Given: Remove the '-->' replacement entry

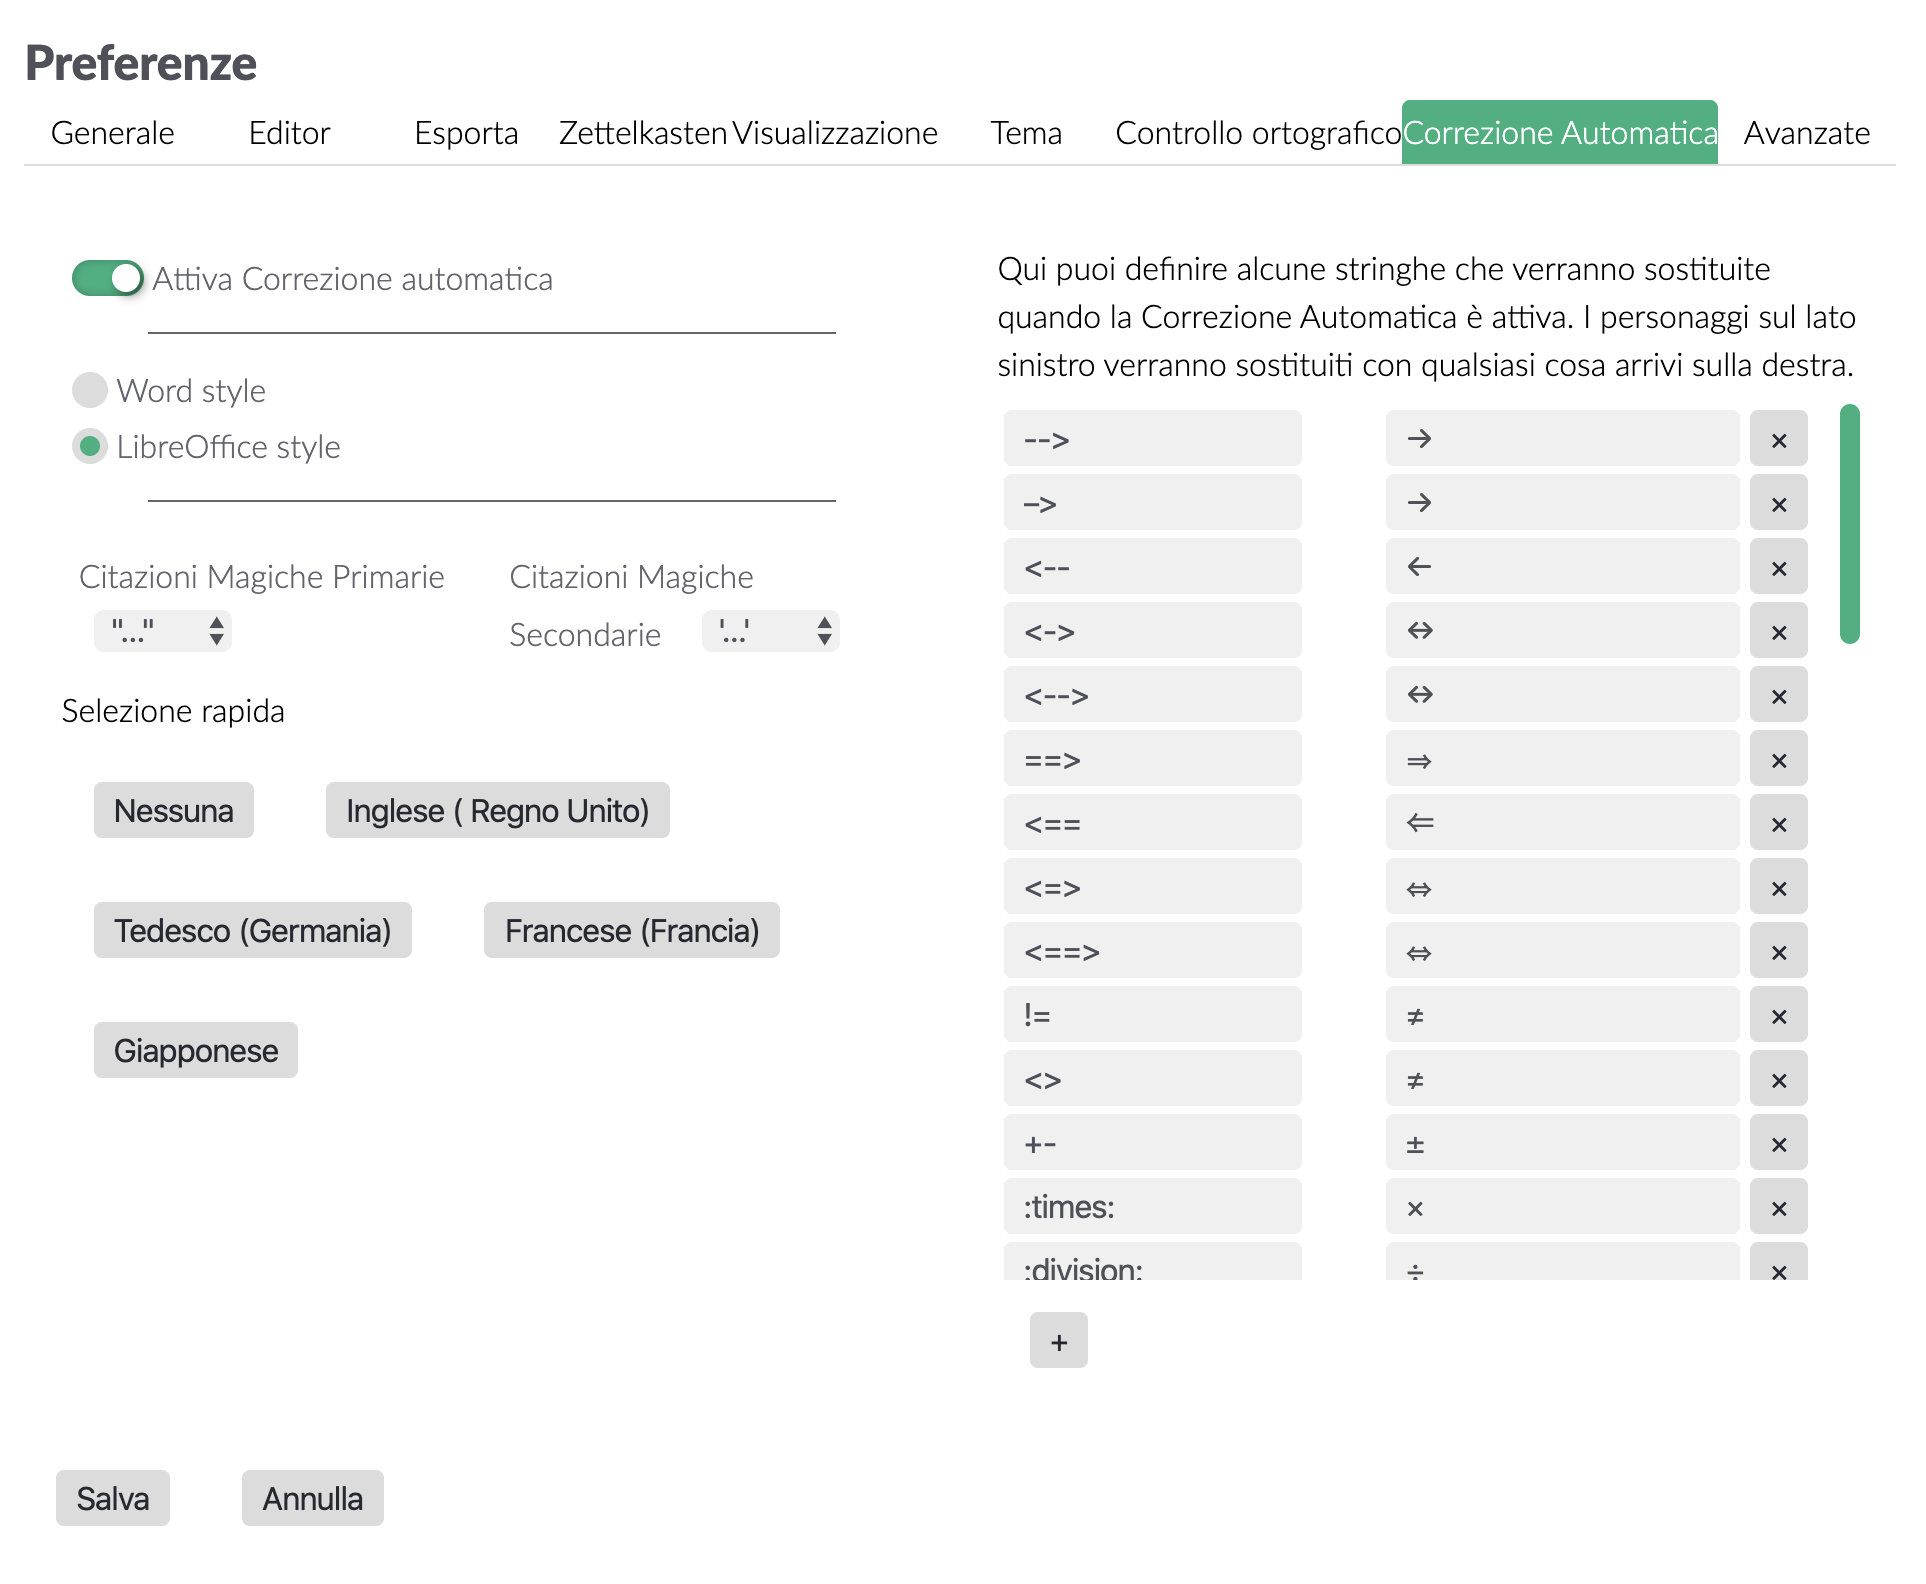Looking at the screenshot, I should pyautogui.click(x=1778, y=439).
